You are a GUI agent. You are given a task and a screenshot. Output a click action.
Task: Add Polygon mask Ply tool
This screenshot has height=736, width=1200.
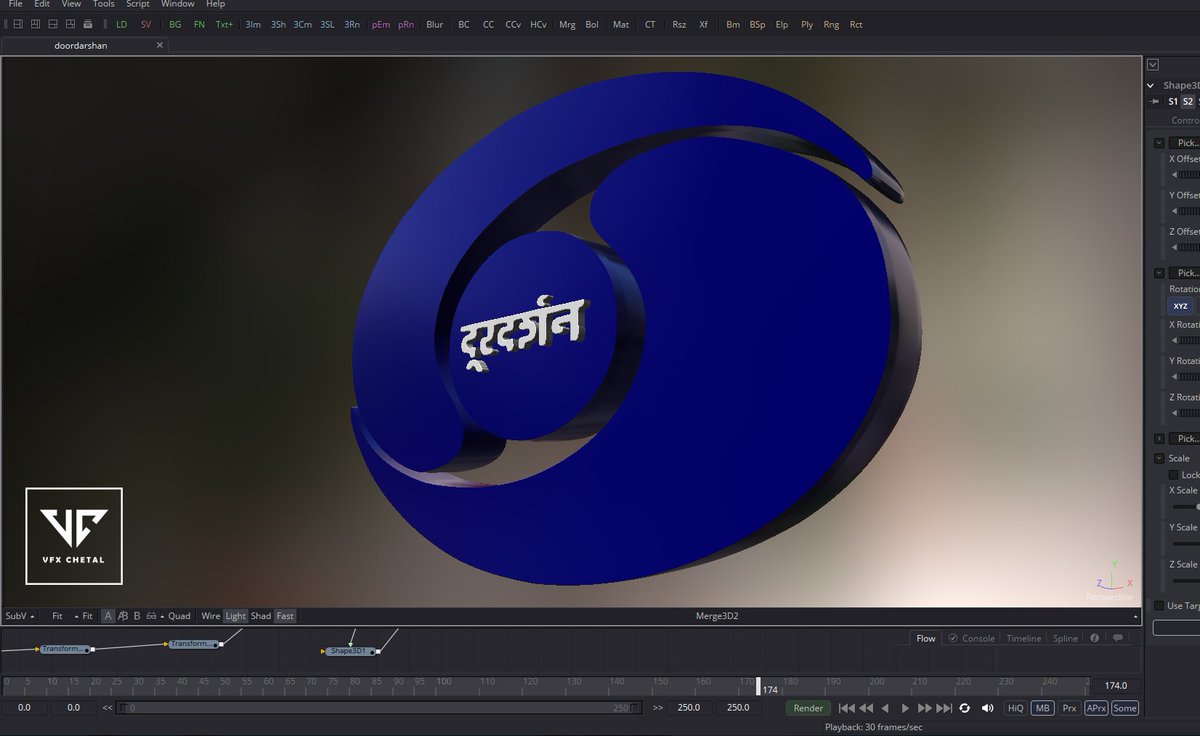(807, 24)
